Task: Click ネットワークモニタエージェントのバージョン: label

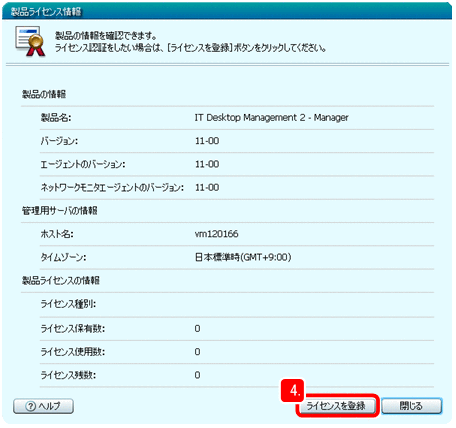Action: pos(112,188)
